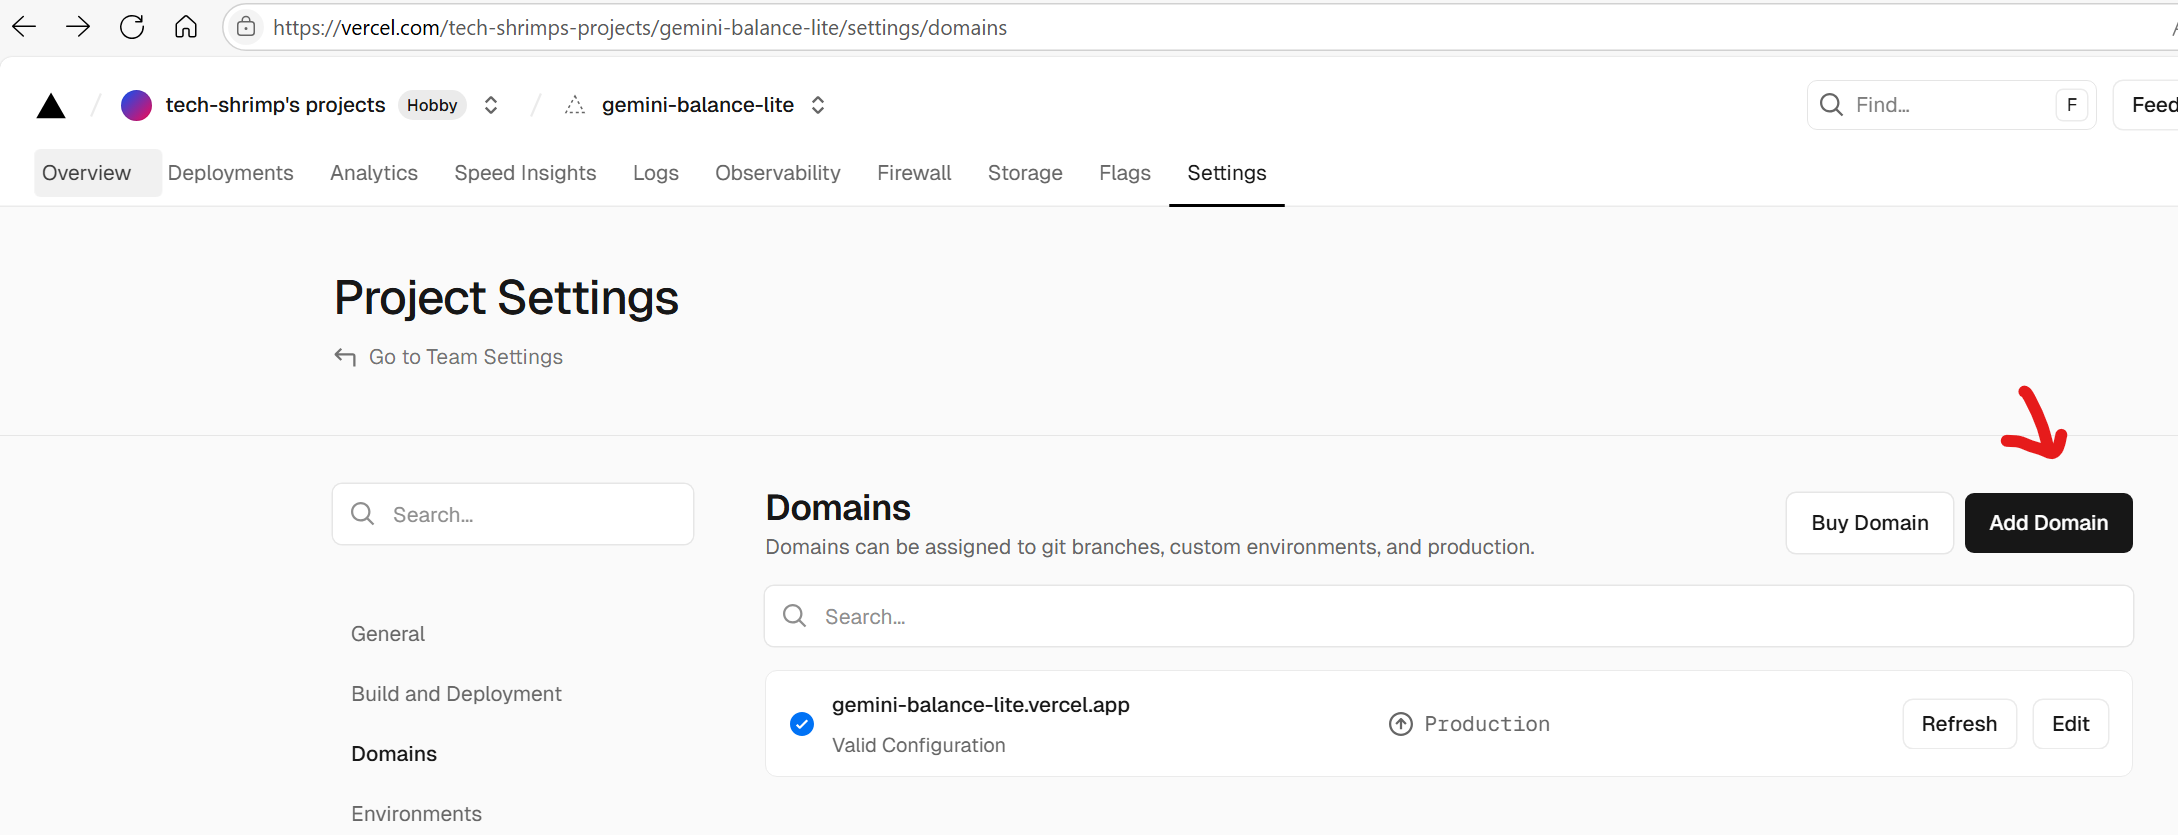This screenshot has height=835, width=2178.
Task: Expand the team switcher chevrons
Action: 491,105
